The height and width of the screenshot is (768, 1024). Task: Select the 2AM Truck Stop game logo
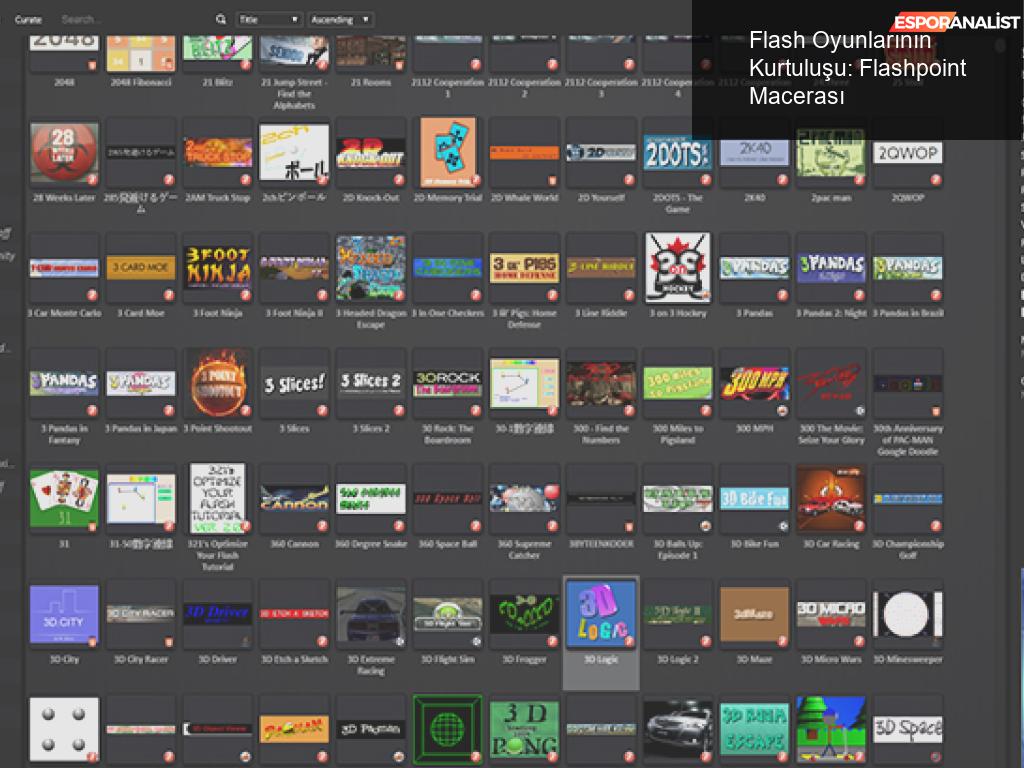coord(217,153)
